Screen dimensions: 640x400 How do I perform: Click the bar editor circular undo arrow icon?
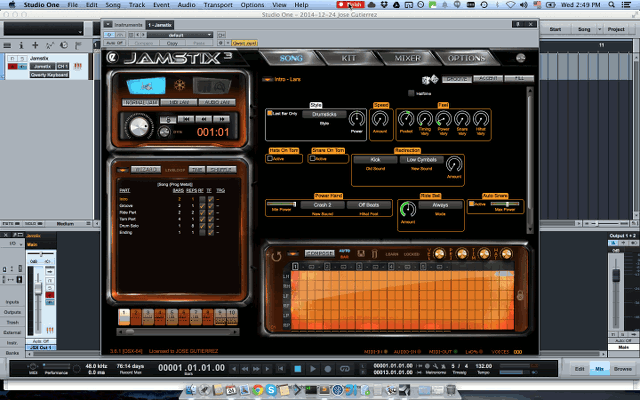(x=276, y=256)
